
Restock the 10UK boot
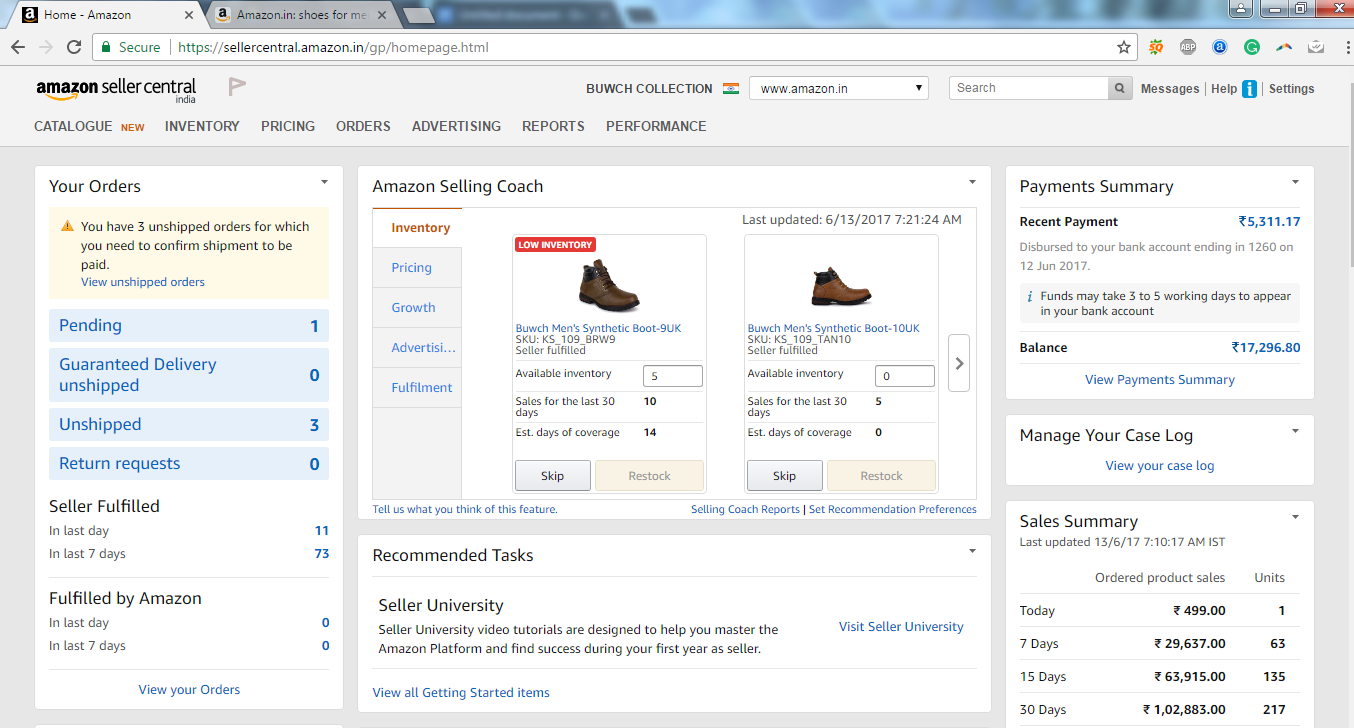tap(882, 476)
